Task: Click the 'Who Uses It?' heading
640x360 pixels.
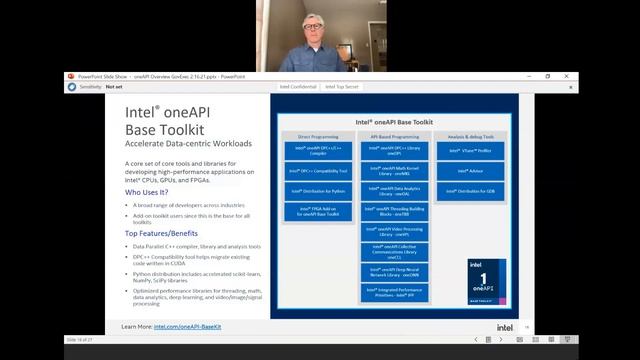Action: click(147, 192)
